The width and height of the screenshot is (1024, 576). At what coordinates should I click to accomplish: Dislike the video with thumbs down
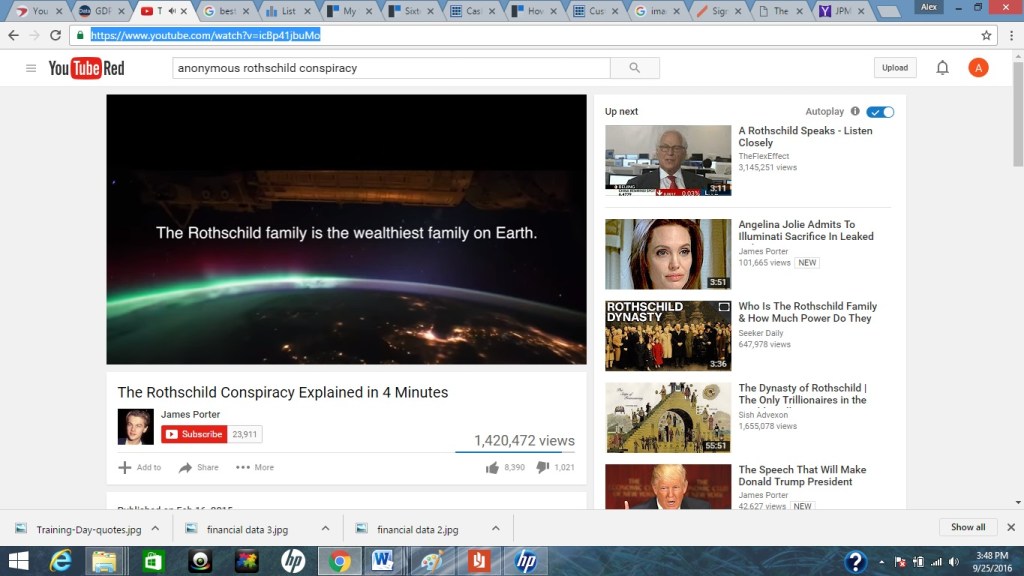(543, 468)
